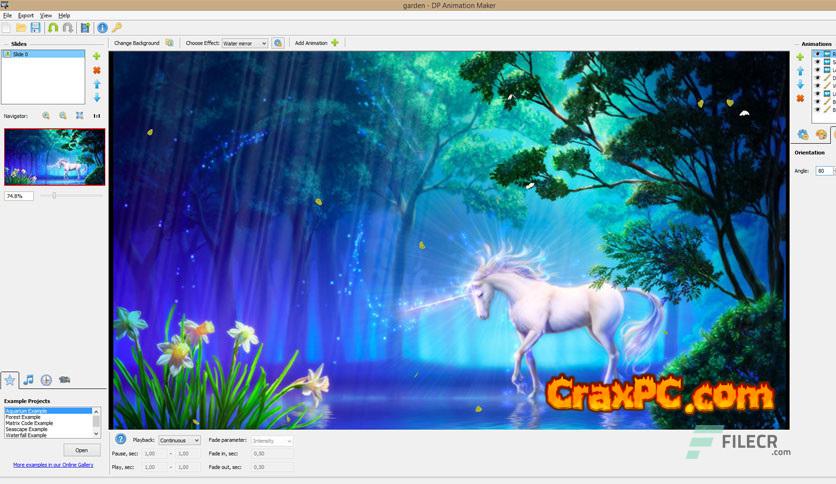
Task: Expand the Playback mode dropdown
Action: click(180, 440)
